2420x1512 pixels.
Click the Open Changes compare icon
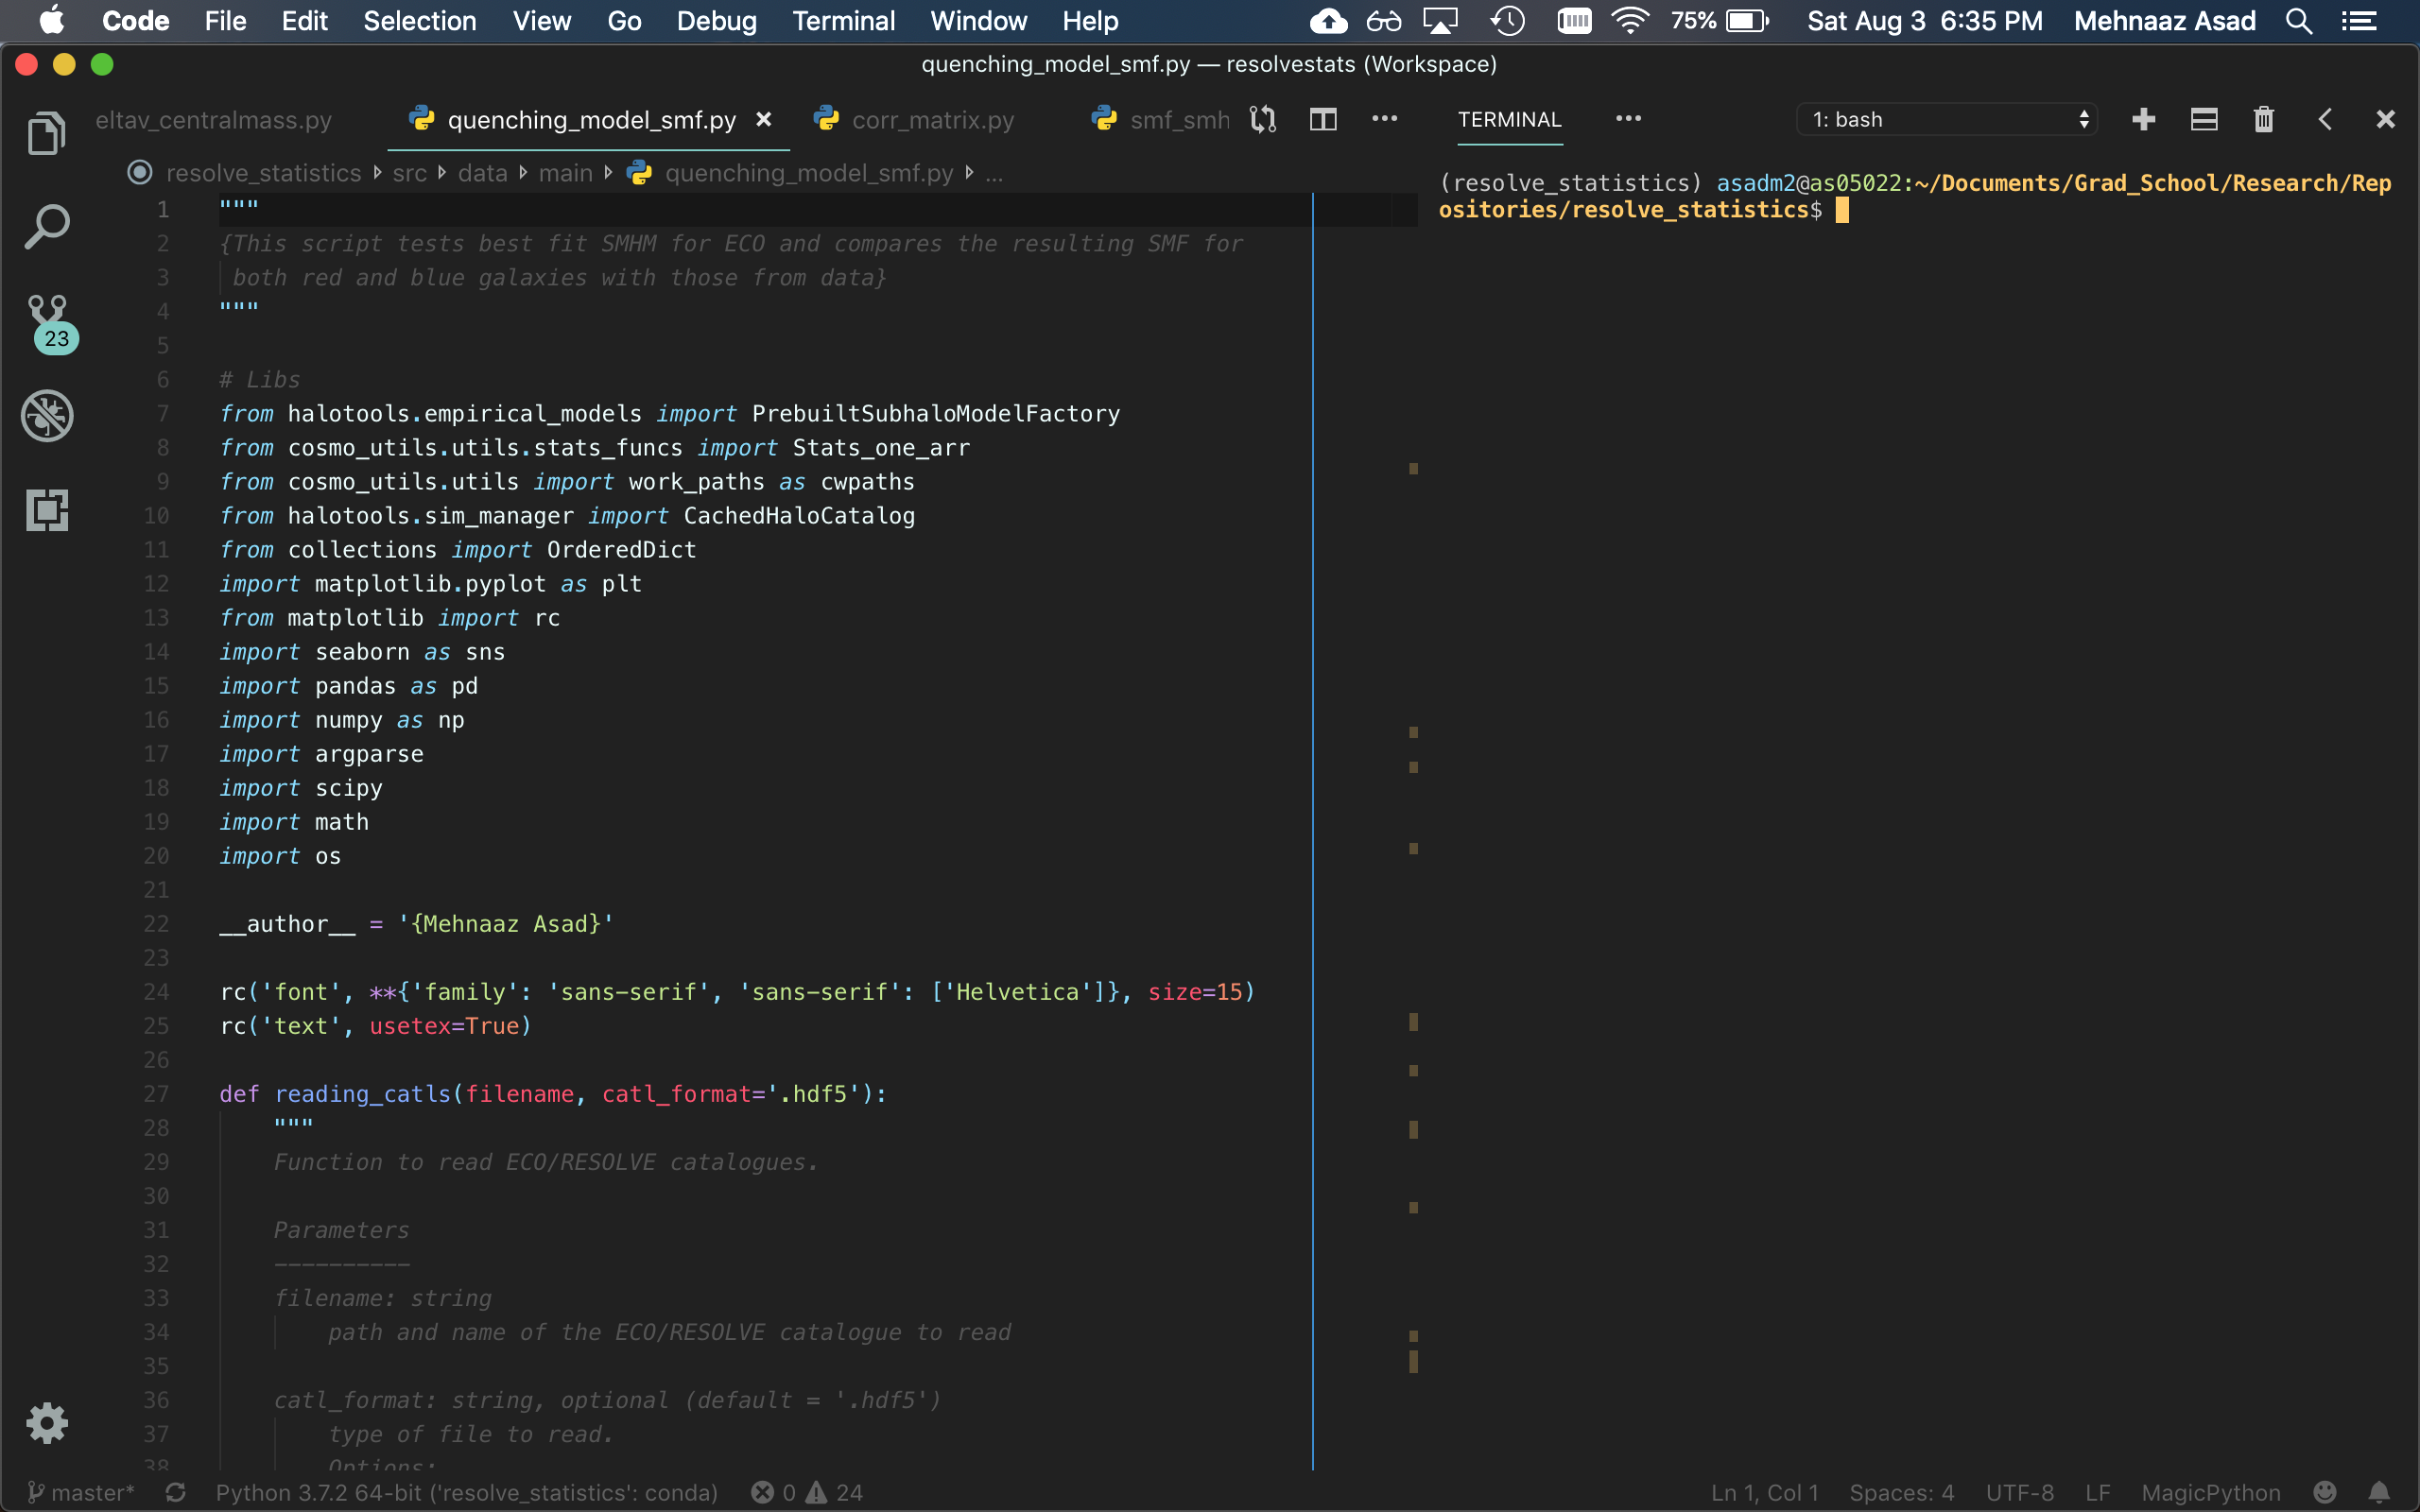pos(1263,120)
